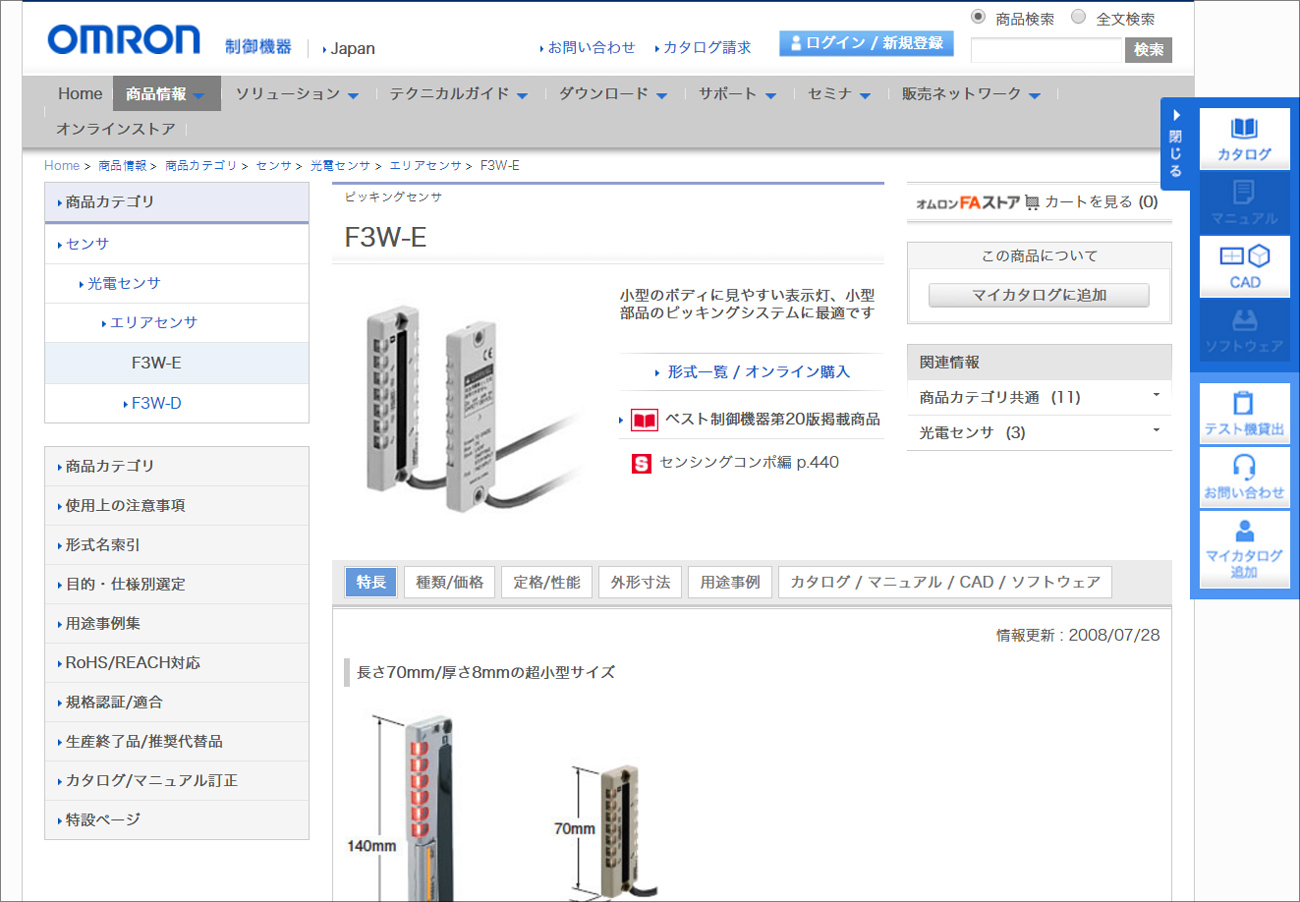Viewport: 1300px width, 902px height.
Task: Click the マイカタログ追加 sidebar icon
Action: pyautogui.click(x=1244, y=549)
